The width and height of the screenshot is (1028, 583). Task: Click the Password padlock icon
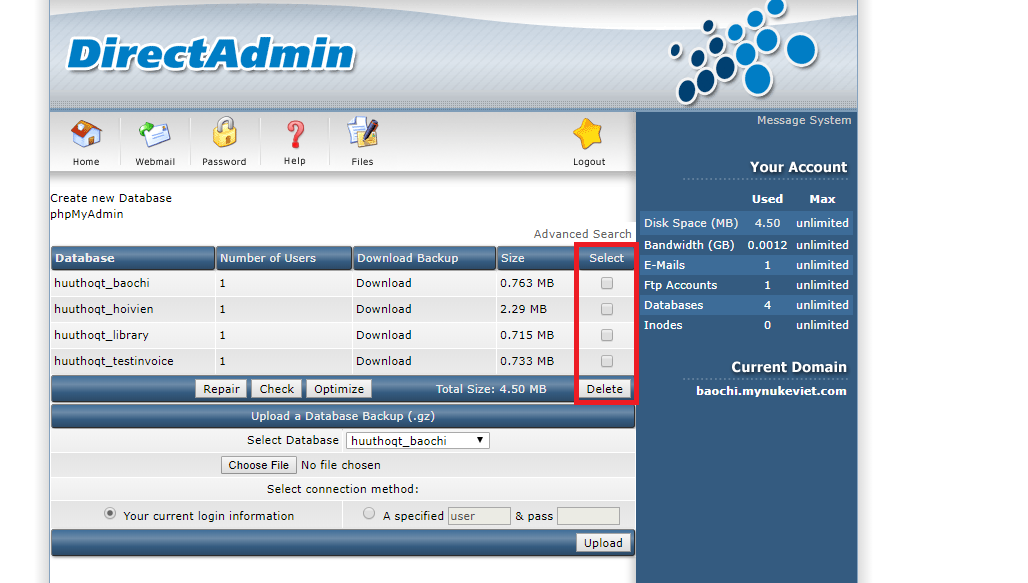pos(224,134)
